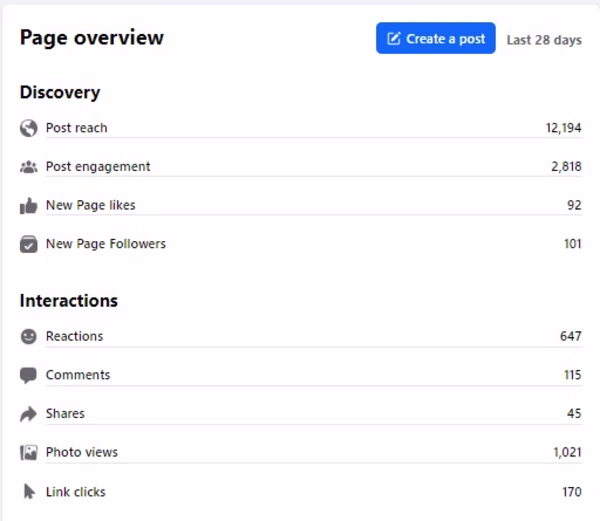Image resolution: width=600 pixels, height=521 pixels.
Task: Click the picture icon for Photo views
Action: point(28,453)
